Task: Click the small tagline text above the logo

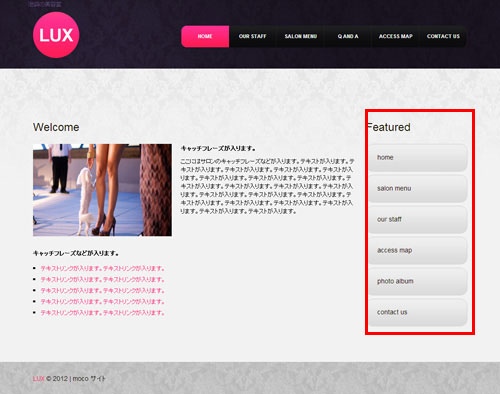Action: click(45, 4)
